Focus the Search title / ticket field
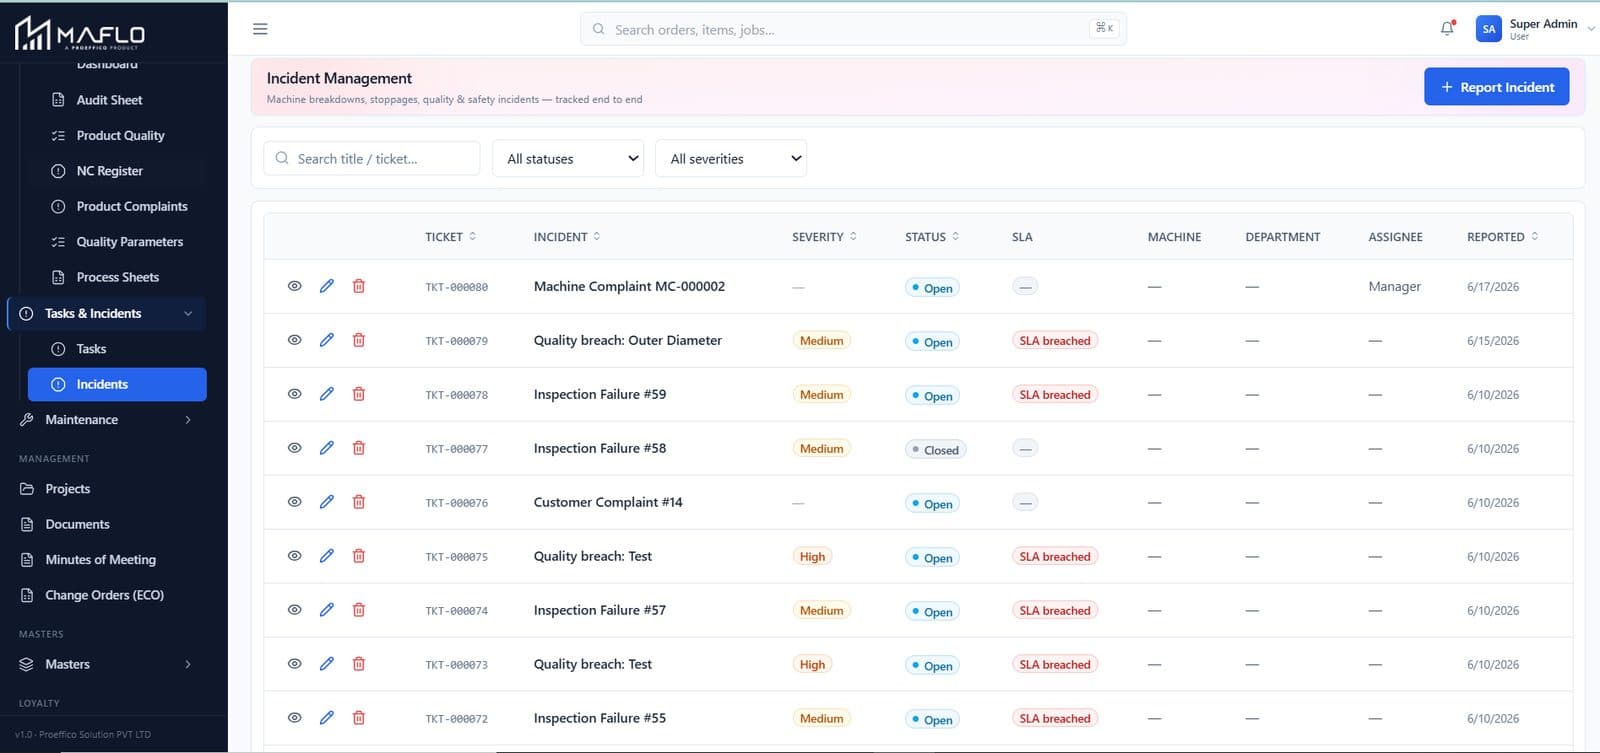Viewport: 1600px width, 753px height. [372, 158]
